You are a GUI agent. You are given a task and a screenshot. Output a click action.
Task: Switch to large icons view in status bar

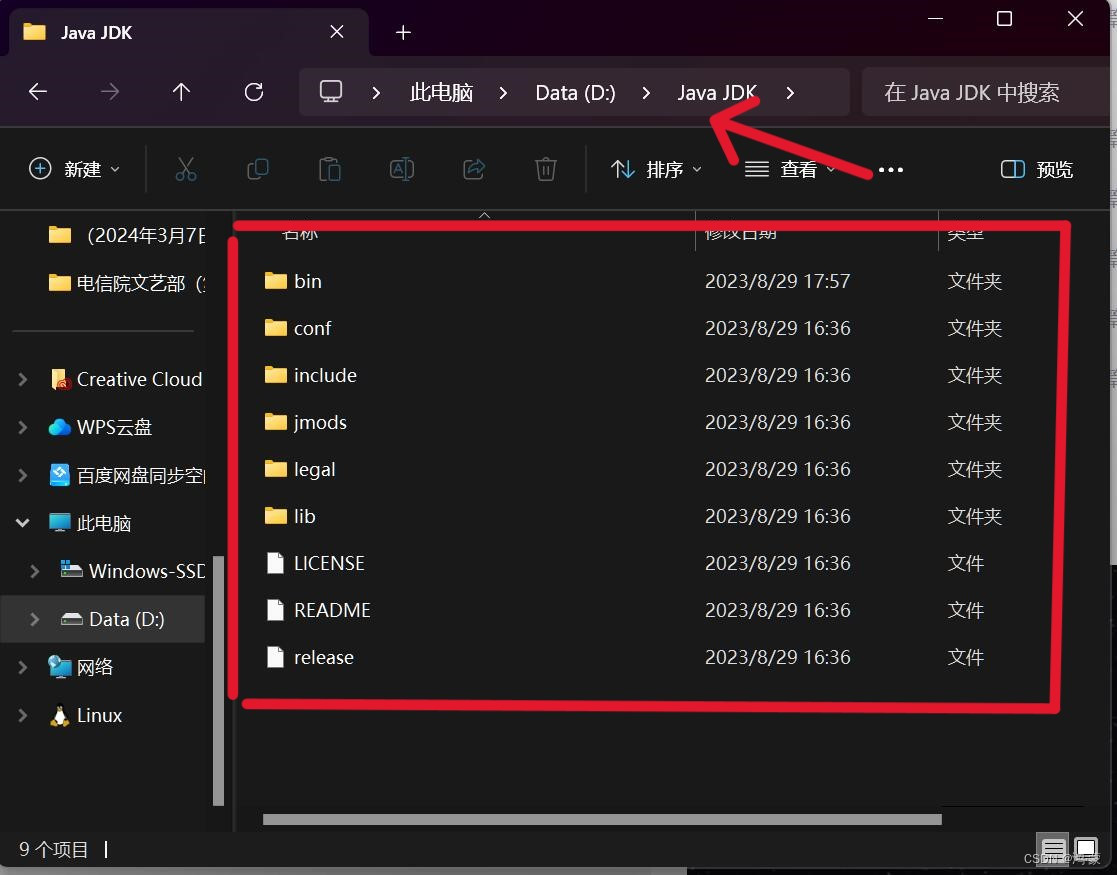(1086, 849)
